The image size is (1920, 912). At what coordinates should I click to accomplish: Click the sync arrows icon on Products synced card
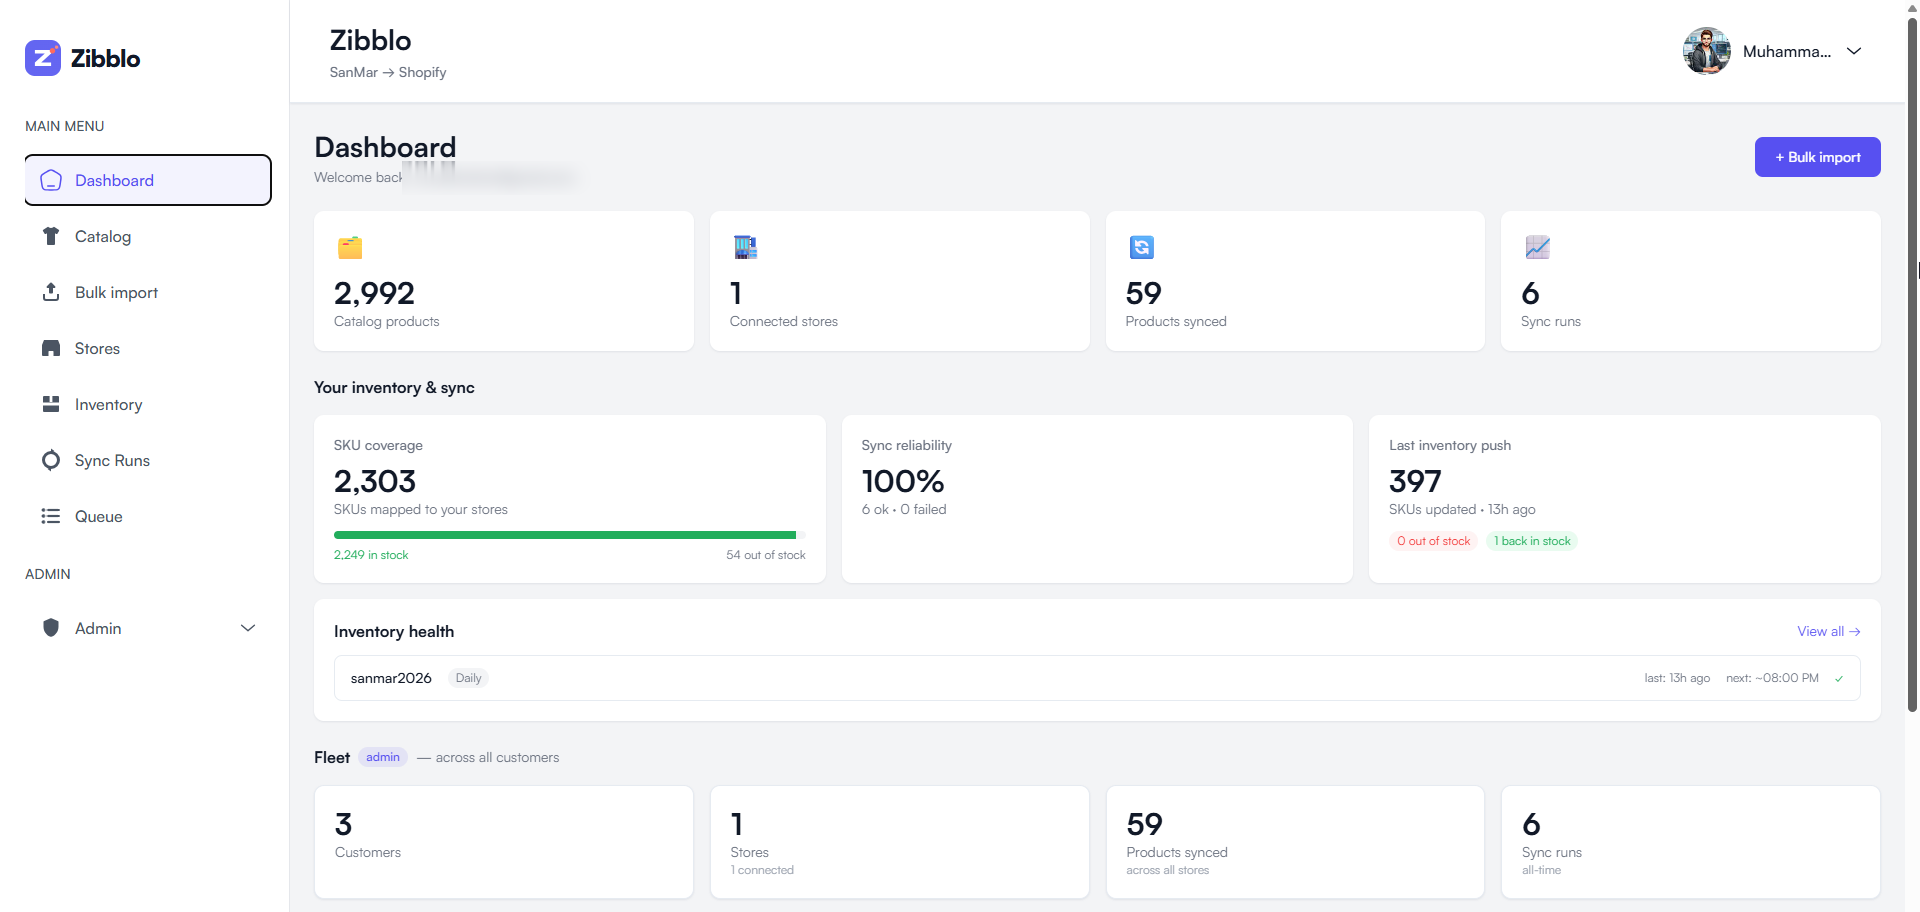(x=1141, y=247)
